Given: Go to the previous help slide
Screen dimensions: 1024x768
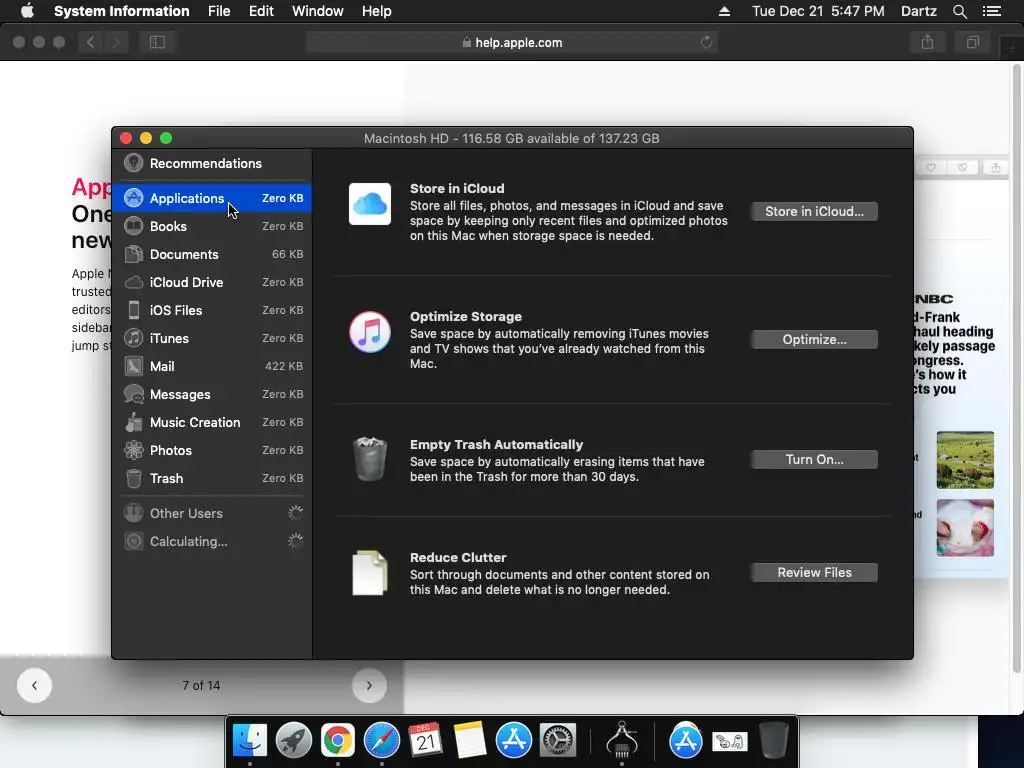Looking at the screenshot, I should (x=34, y=685).
